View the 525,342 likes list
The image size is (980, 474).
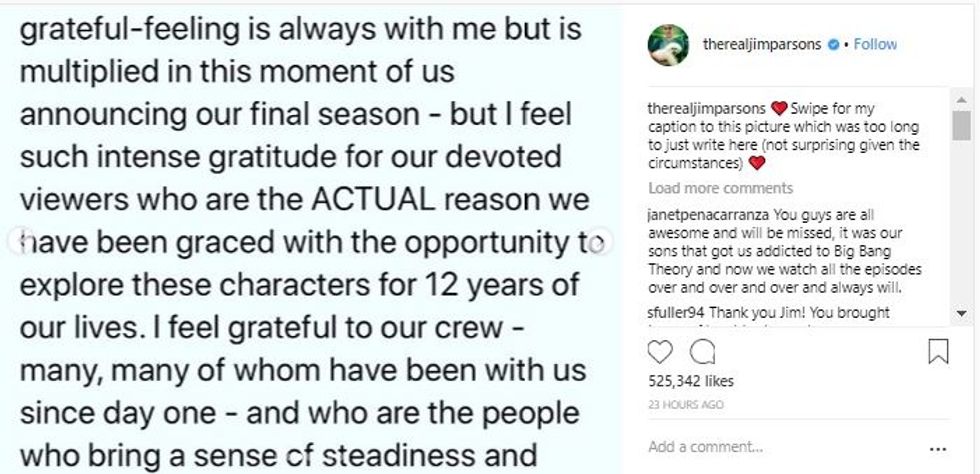coord(691,381)
